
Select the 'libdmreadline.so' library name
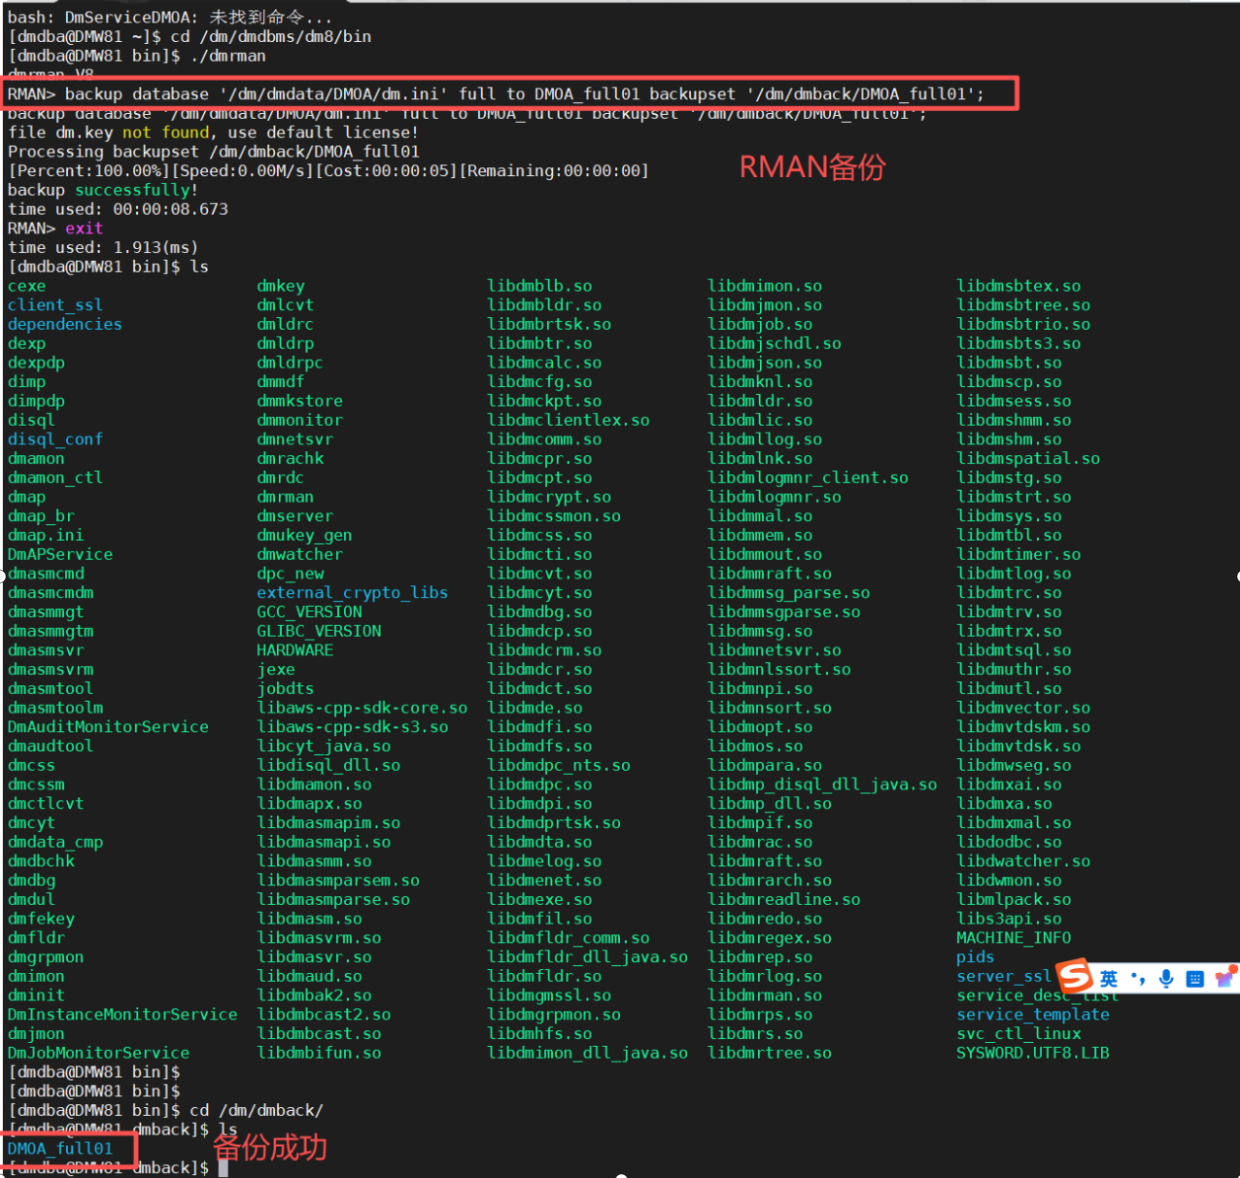point(784,899)
